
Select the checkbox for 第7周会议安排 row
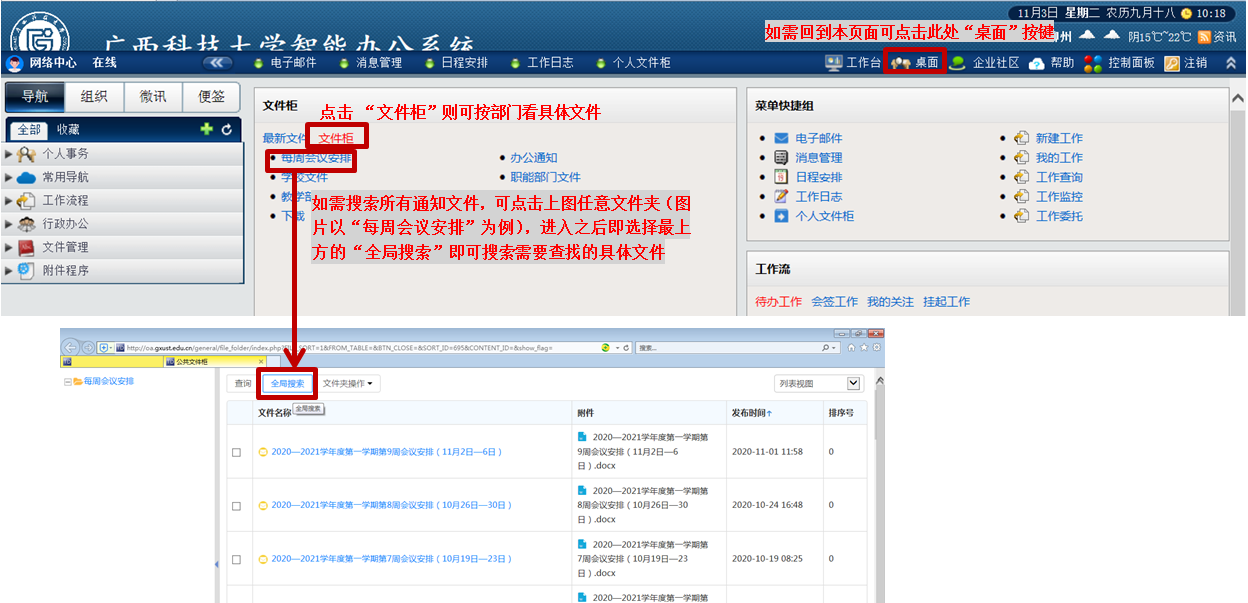pyautogui.click(x=236, y=559)
